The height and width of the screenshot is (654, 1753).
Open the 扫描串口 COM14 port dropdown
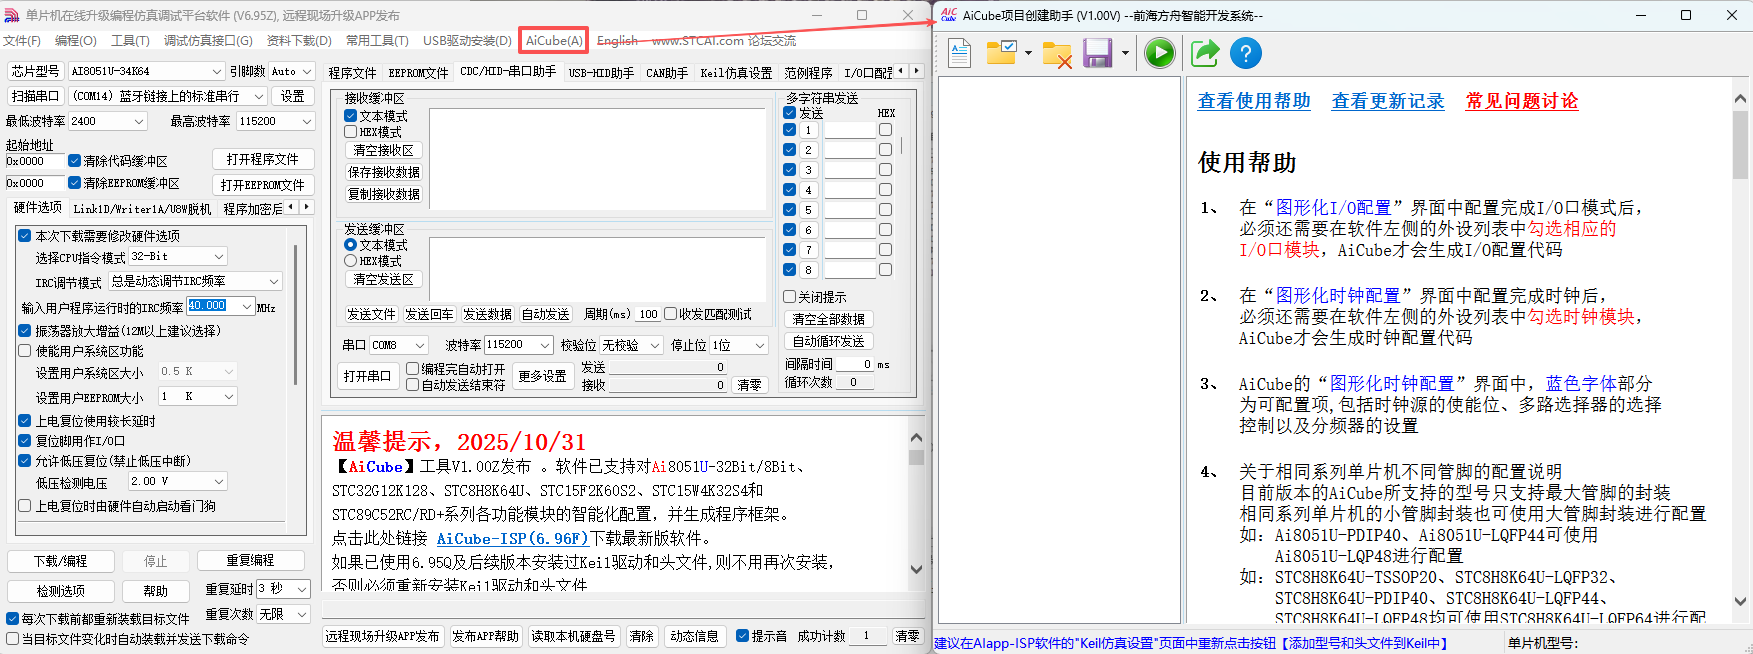tap(259, 97)
